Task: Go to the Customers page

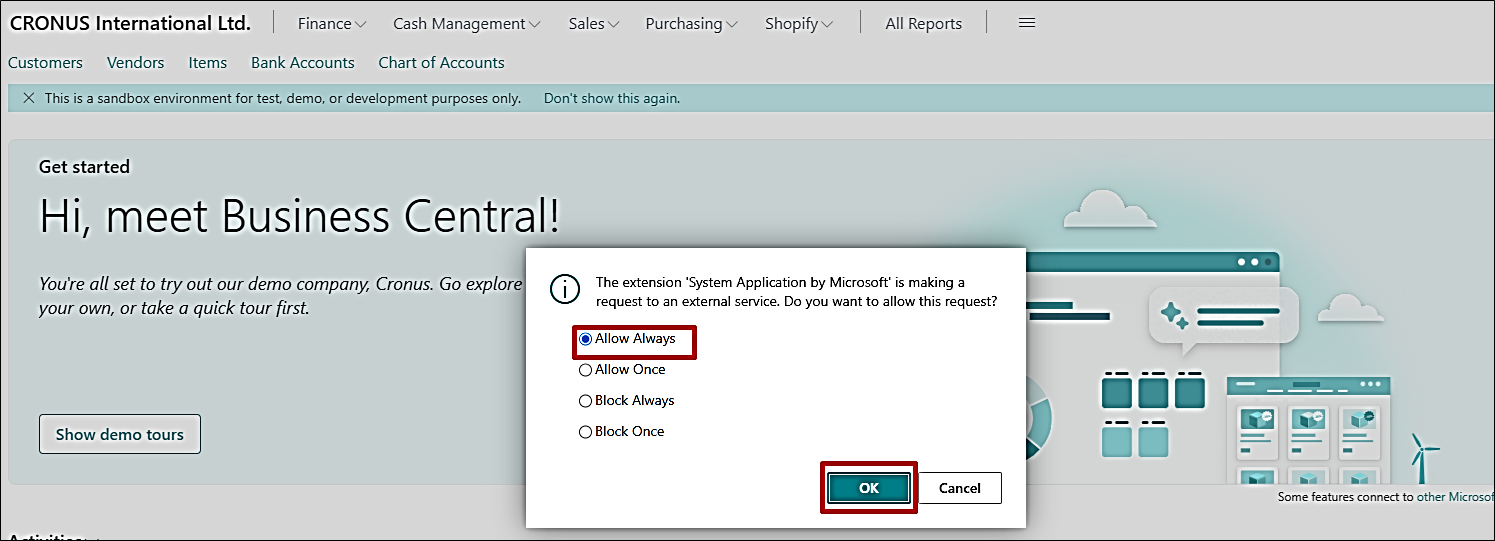Action: pos(45,63)
